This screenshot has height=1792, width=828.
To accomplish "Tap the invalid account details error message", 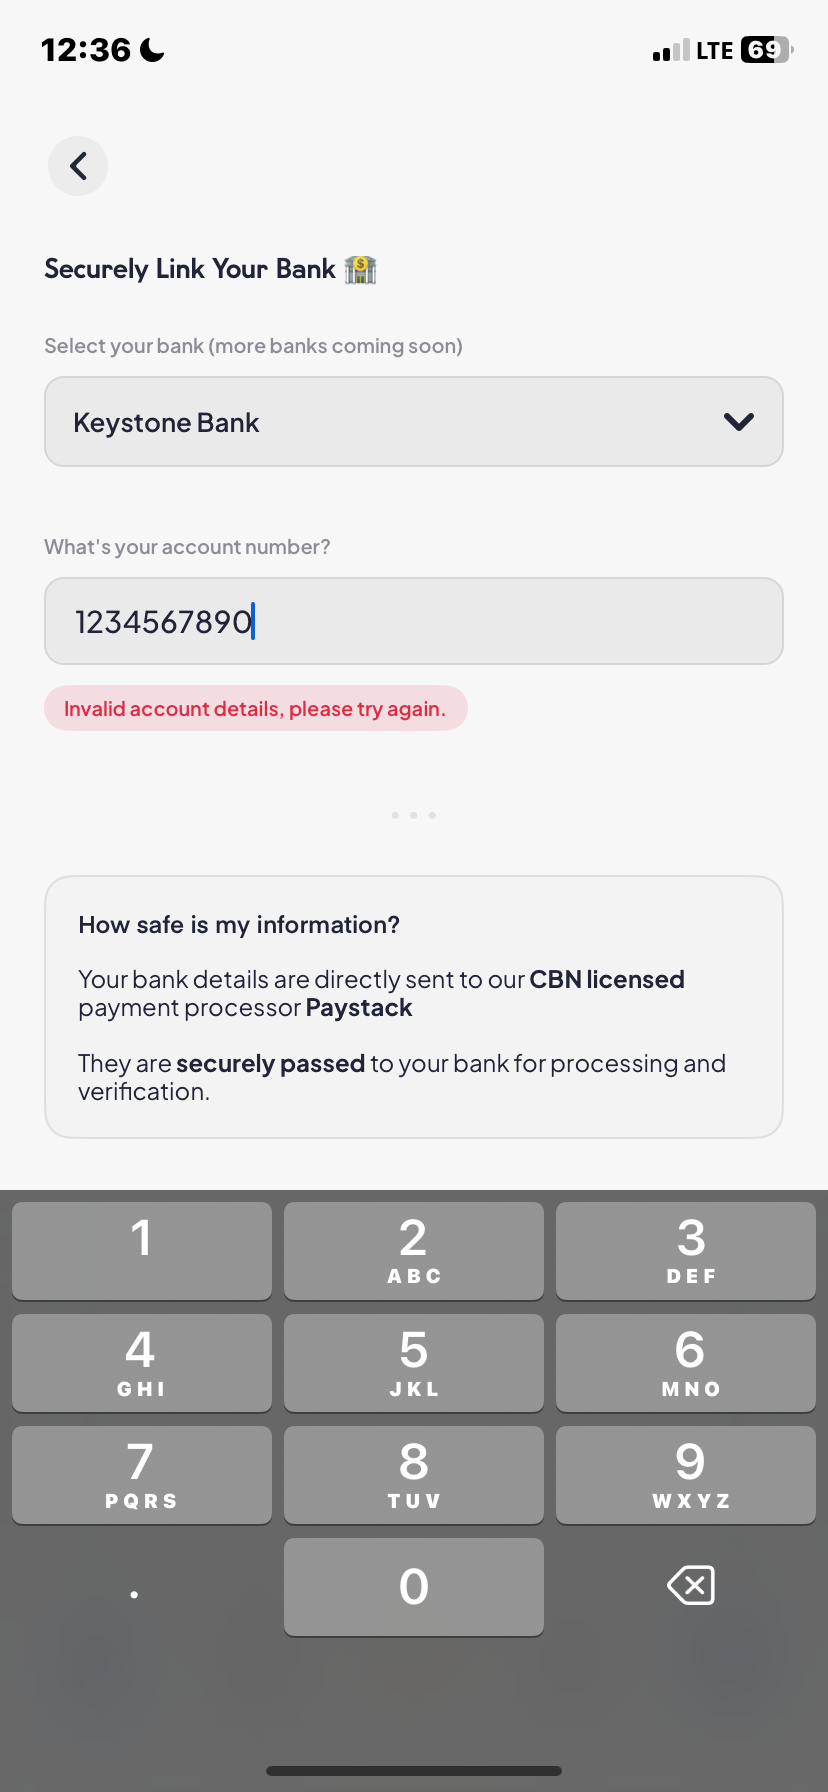I will (x=255, y=709).
